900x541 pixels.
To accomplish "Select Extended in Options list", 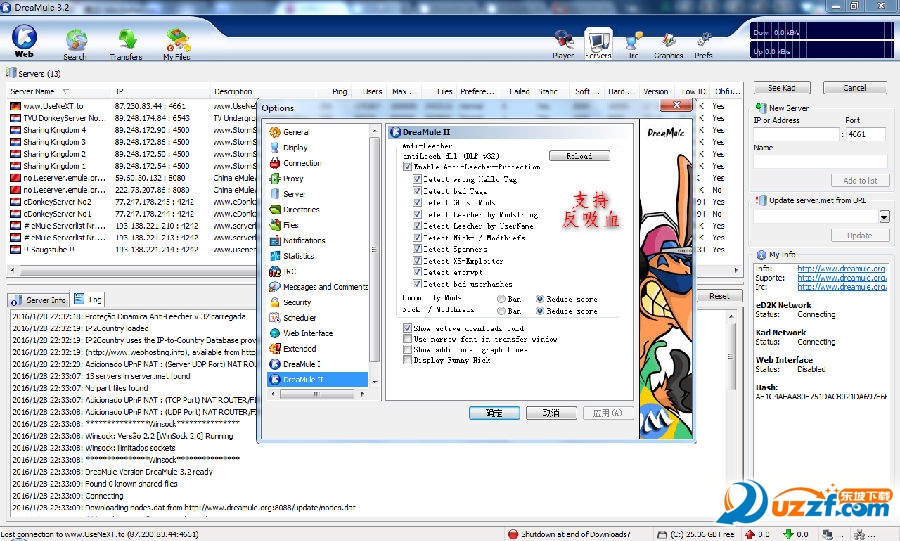I will pos(293,349).
